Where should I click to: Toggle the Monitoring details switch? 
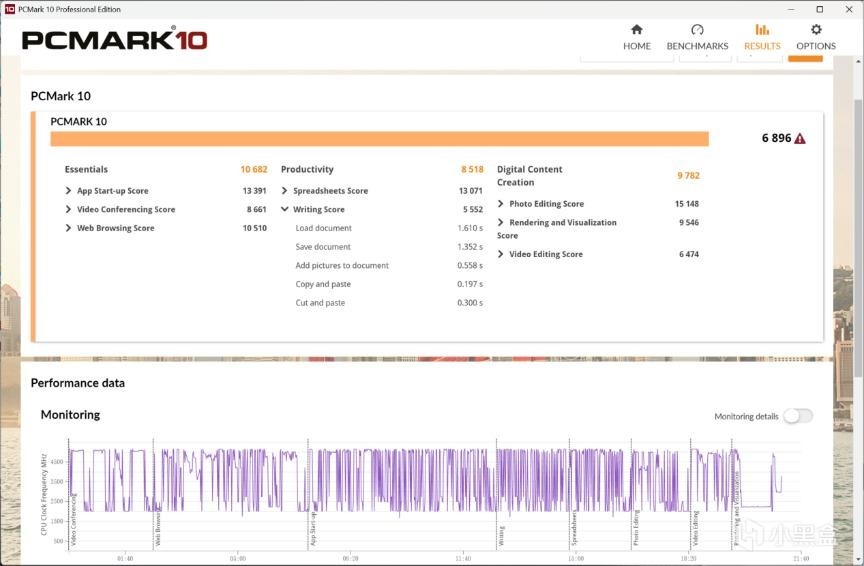(798, 416)
